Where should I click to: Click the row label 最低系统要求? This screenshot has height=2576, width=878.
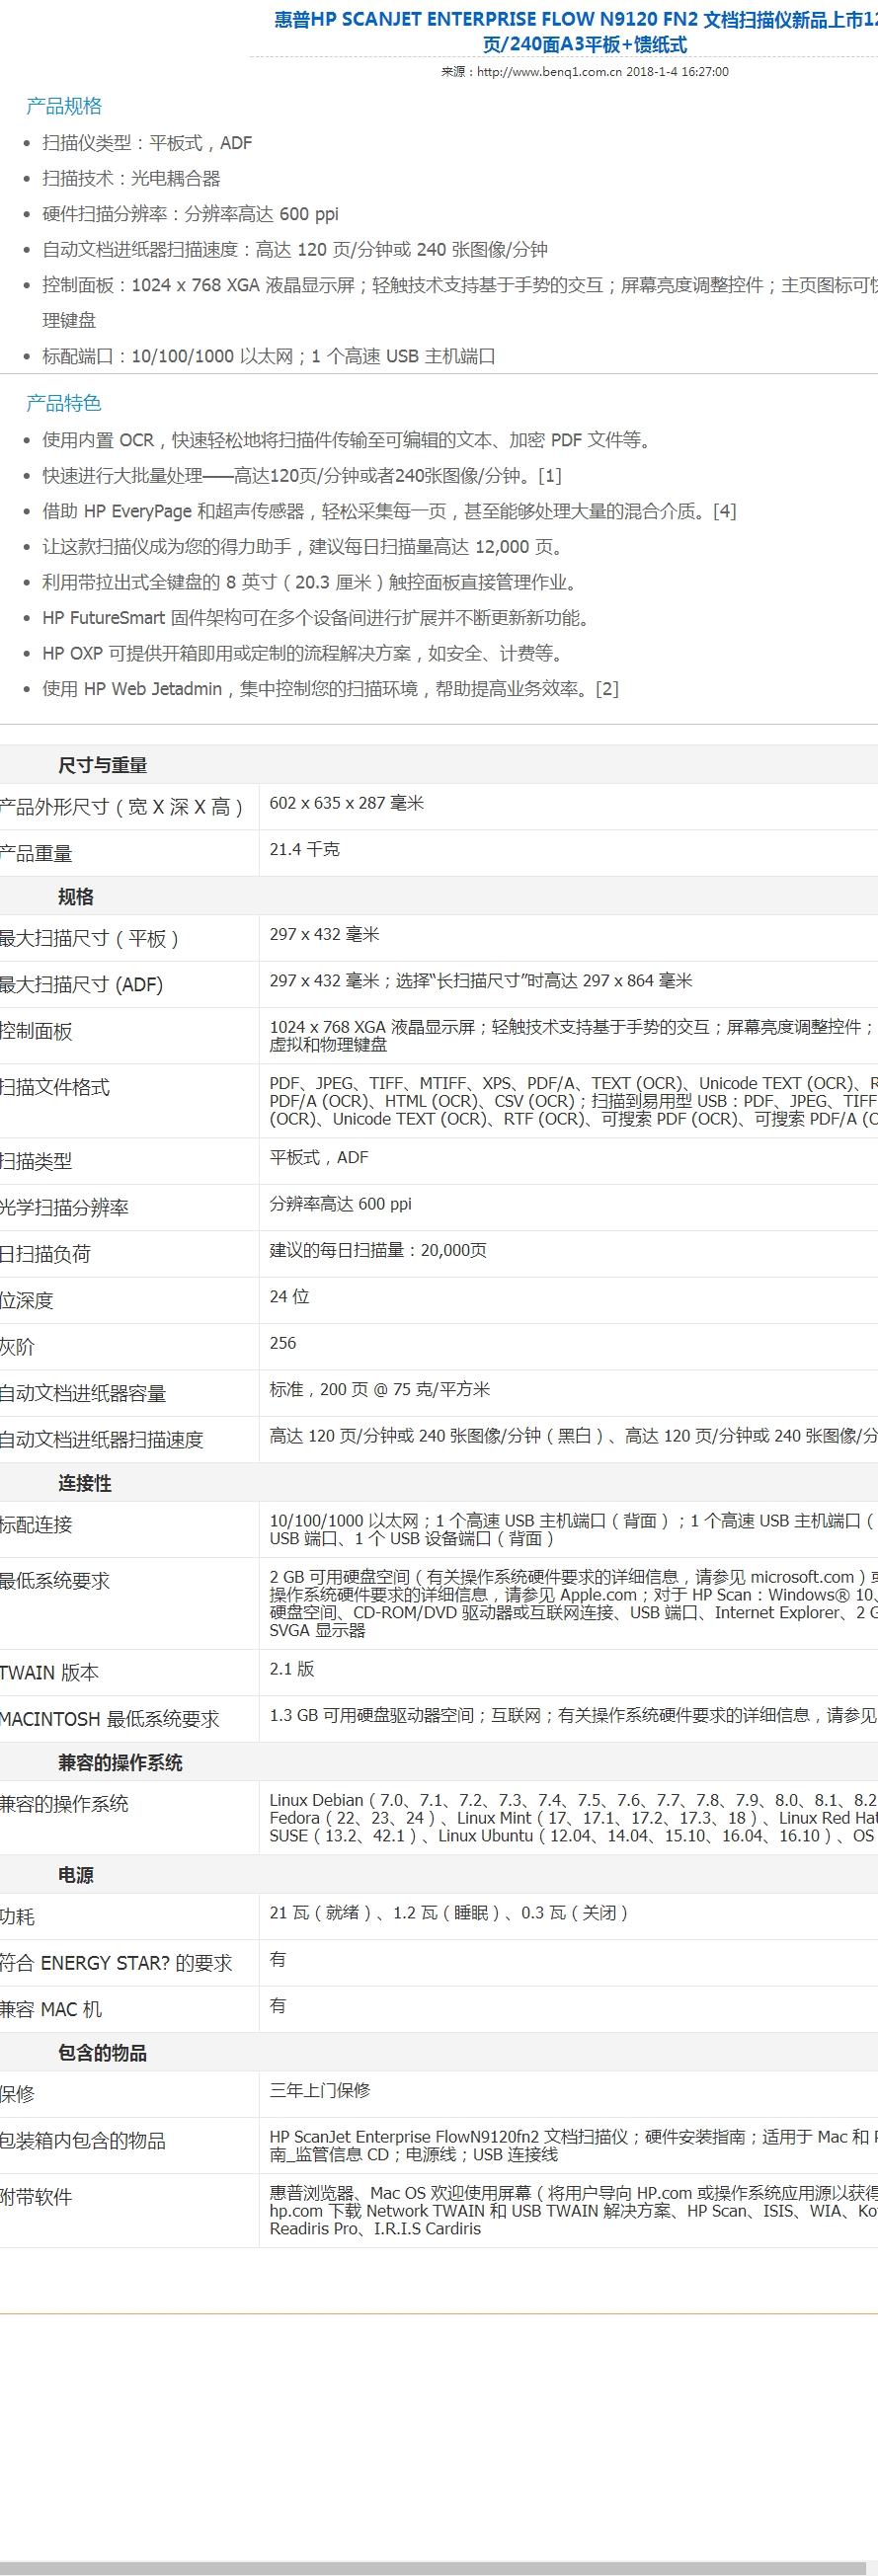coord(55,1582)
